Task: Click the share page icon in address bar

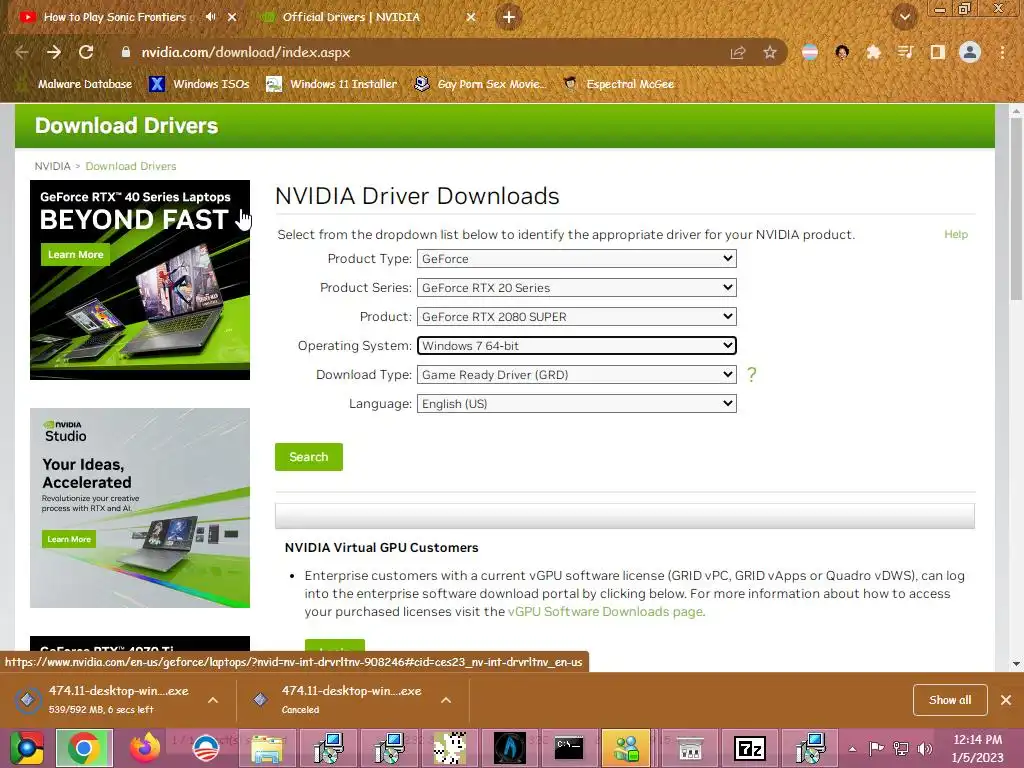Action: tap(738, 52)
